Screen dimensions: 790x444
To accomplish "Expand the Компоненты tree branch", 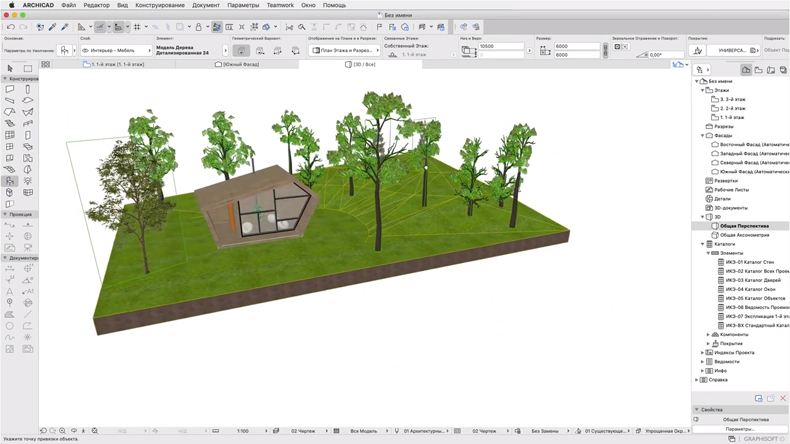I will 708,335.
